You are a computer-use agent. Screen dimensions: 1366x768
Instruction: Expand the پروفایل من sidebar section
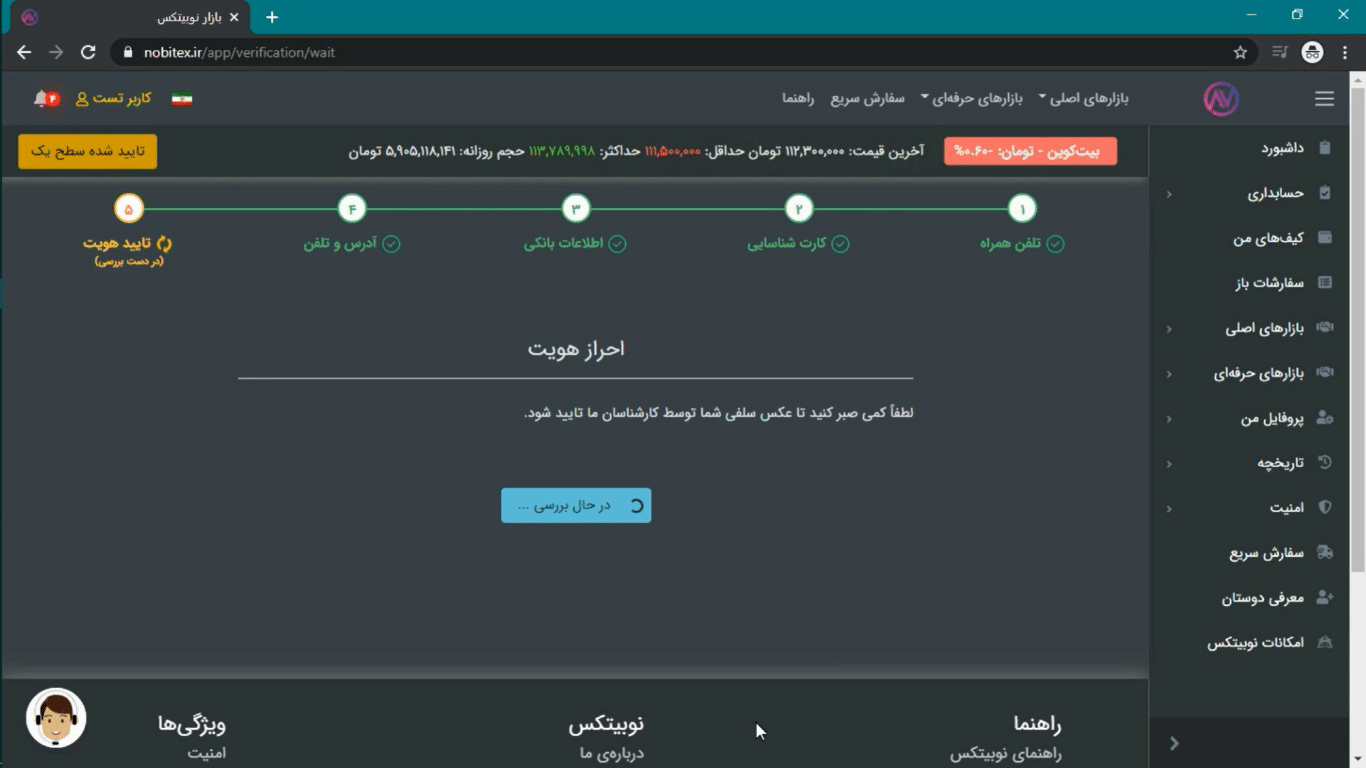1260,418
